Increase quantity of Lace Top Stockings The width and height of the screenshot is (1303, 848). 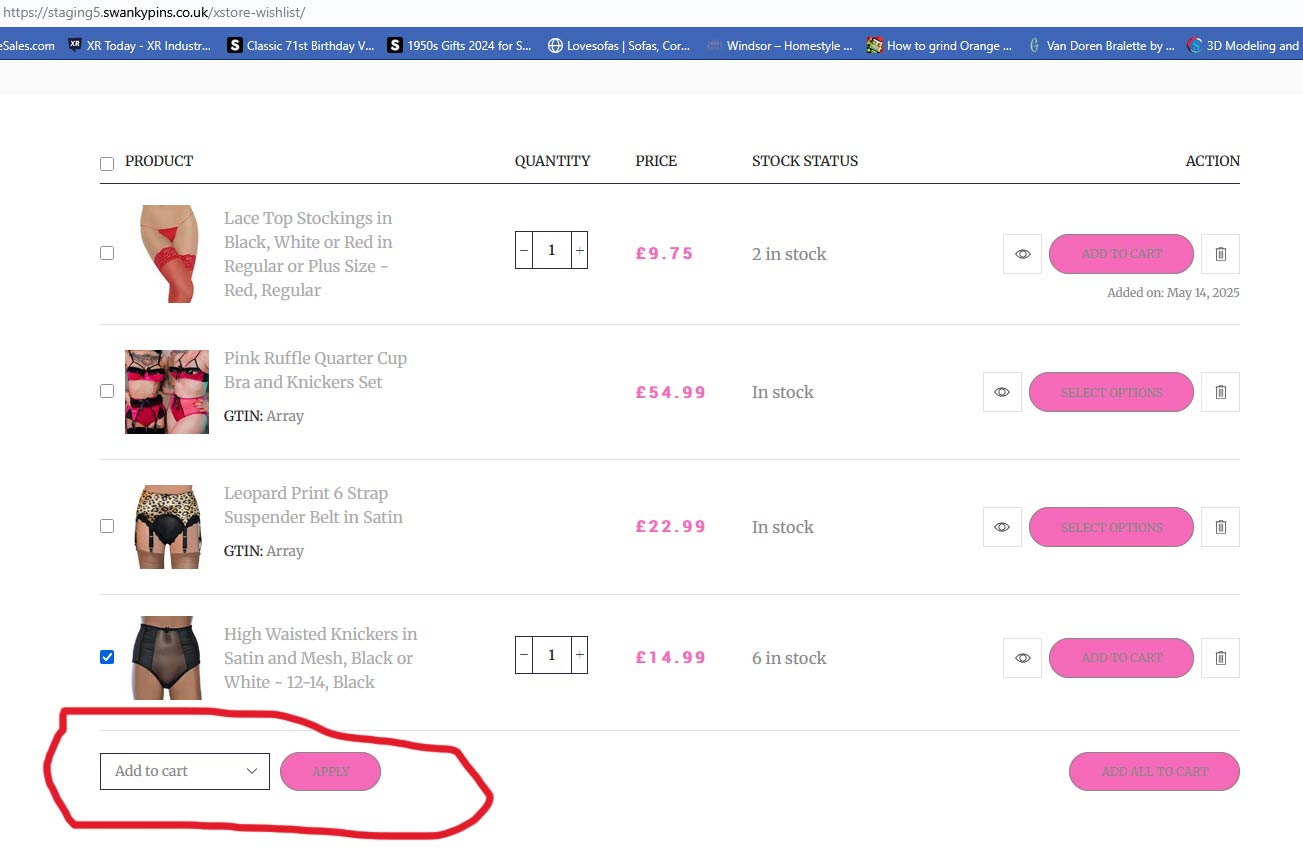point(579,250)
